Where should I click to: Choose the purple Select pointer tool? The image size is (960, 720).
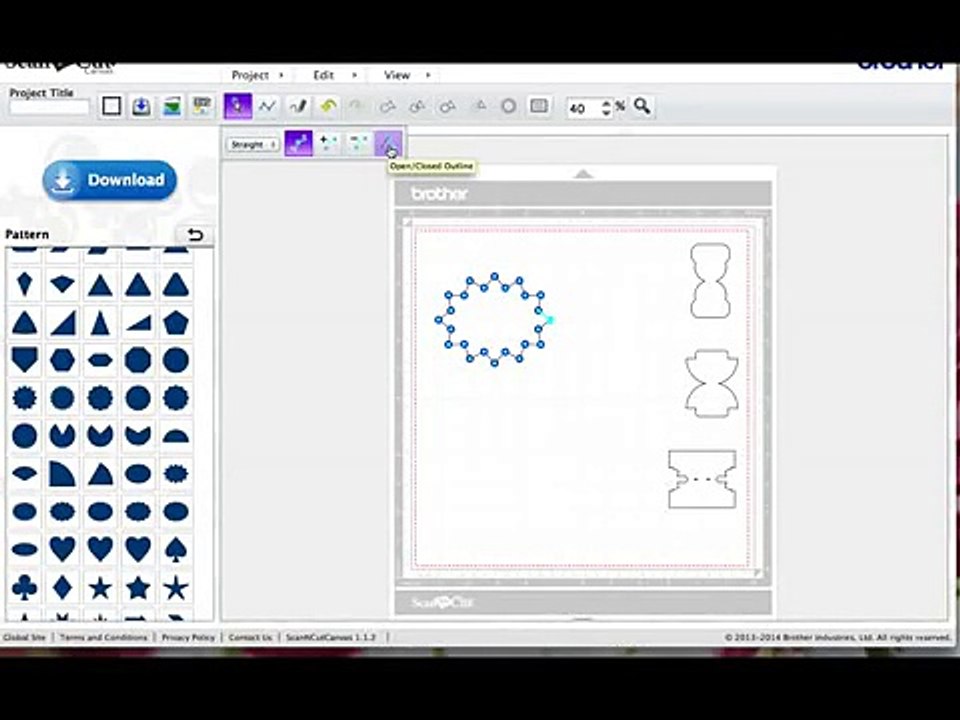238,106
